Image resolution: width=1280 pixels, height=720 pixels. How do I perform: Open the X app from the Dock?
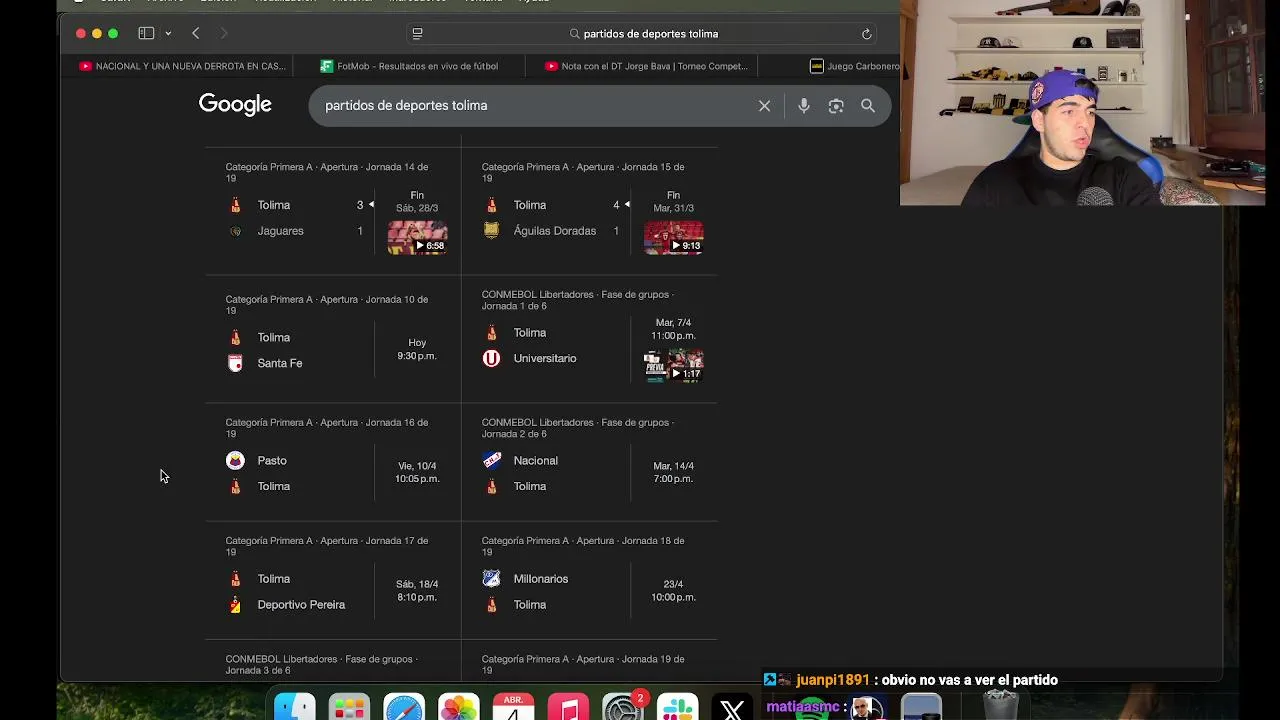(x=732, y=708)
